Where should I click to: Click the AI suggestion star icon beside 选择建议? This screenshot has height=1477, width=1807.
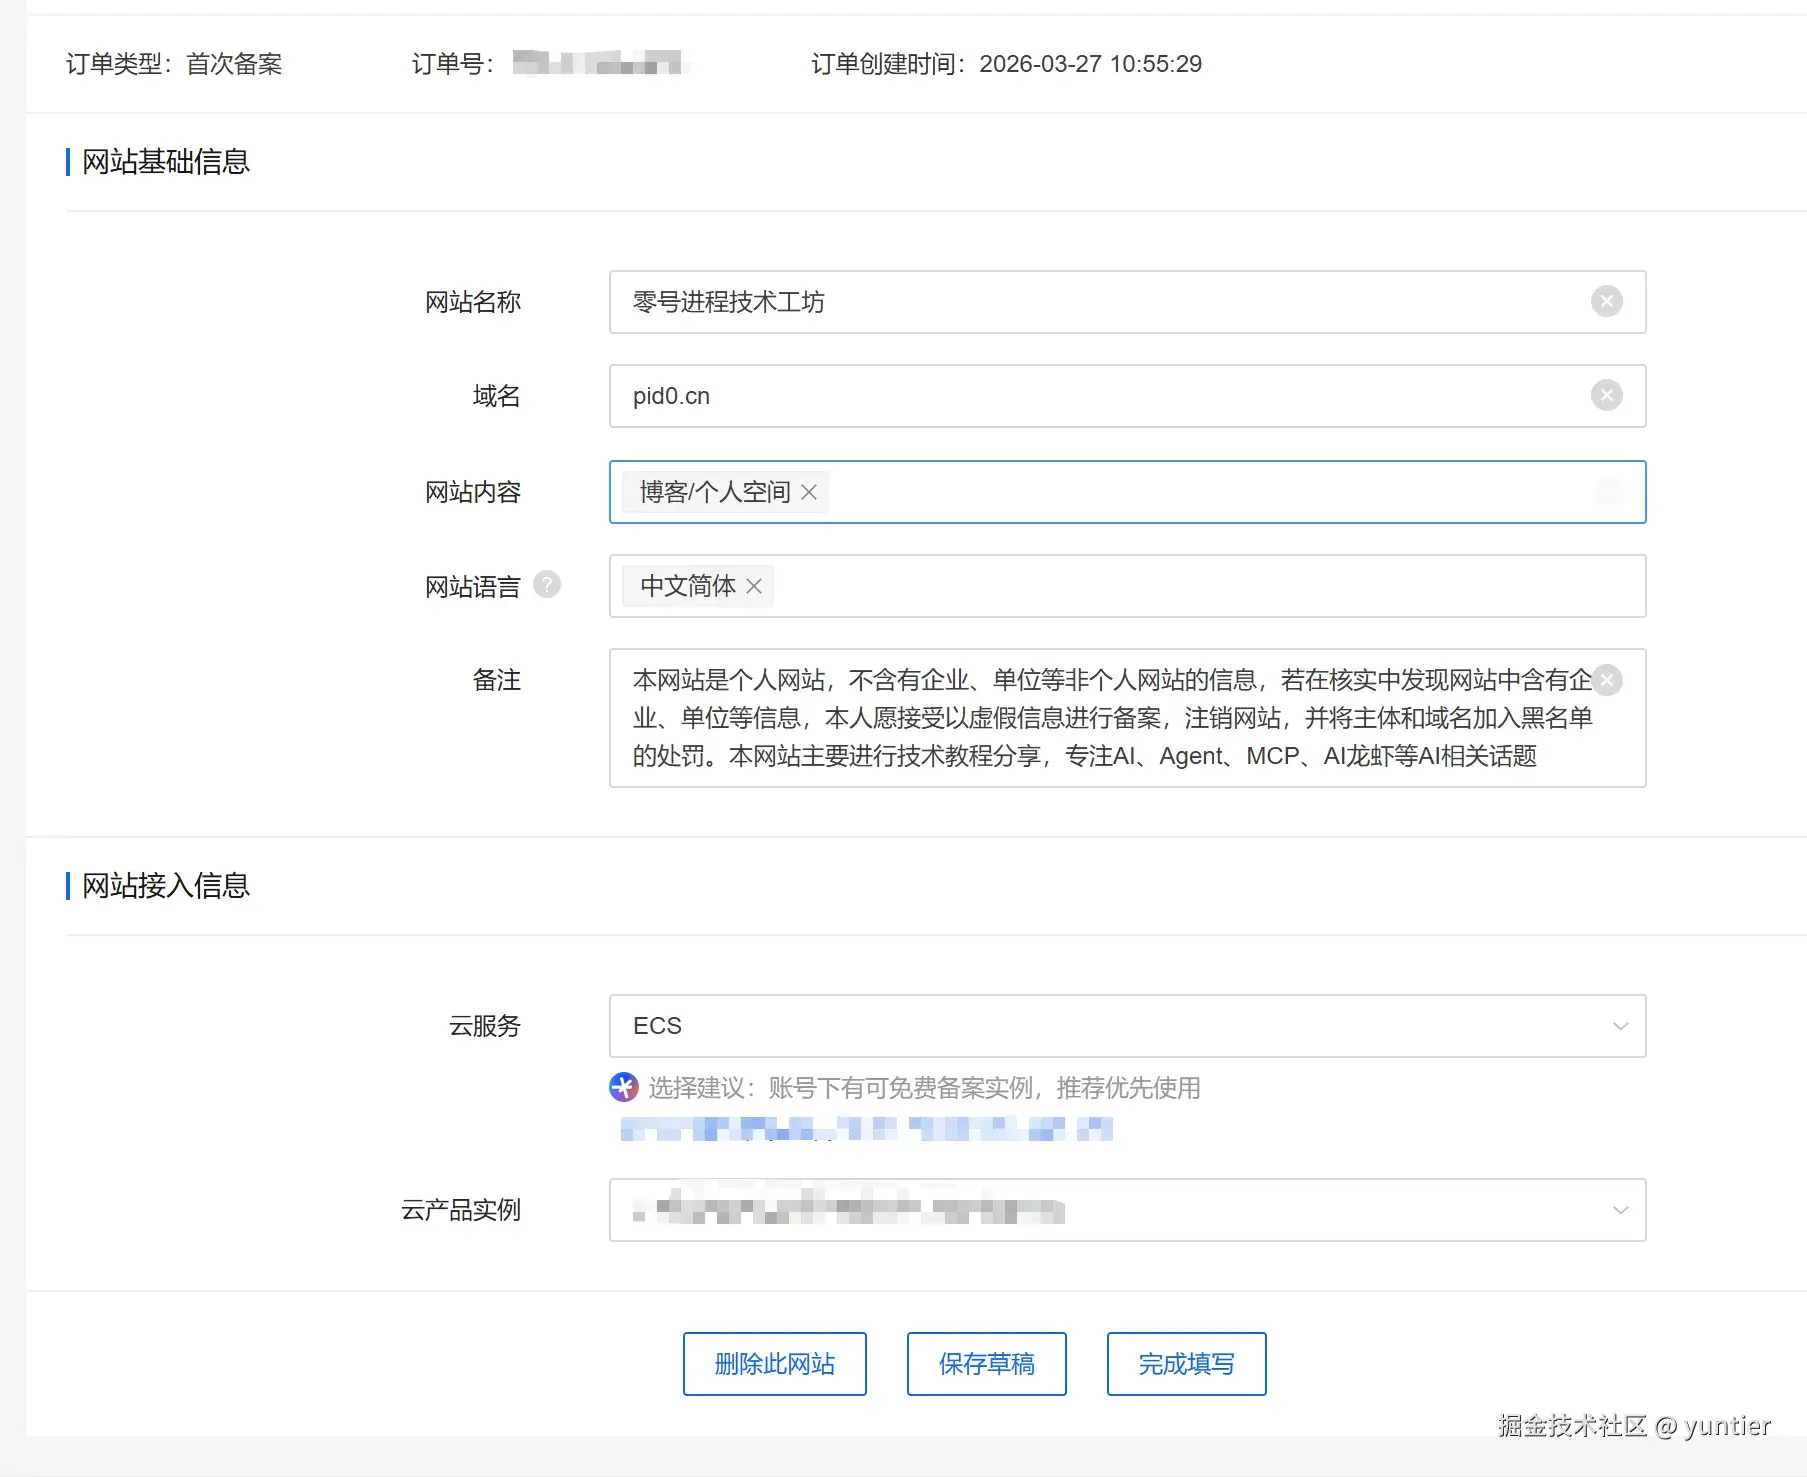622,1088
